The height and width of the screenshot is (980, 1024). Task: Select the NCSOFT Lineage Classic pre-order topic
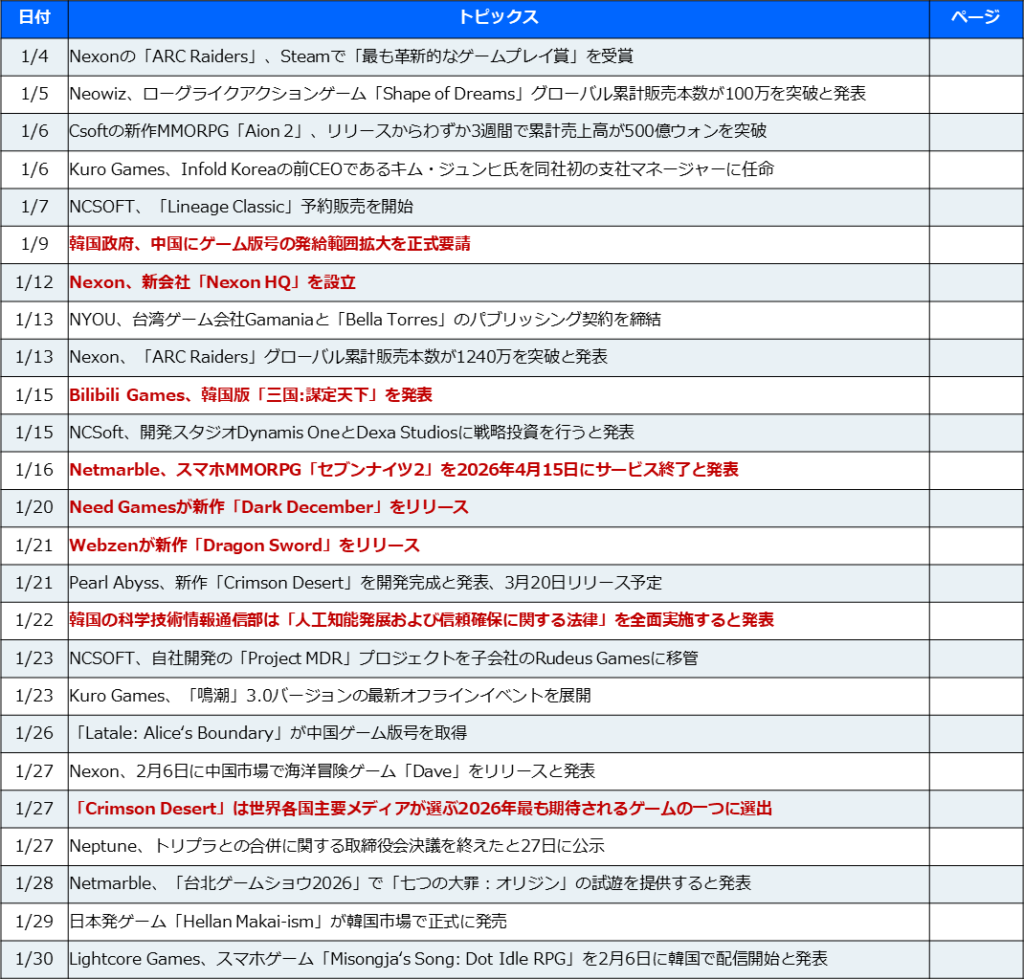(x=241, y=207)
